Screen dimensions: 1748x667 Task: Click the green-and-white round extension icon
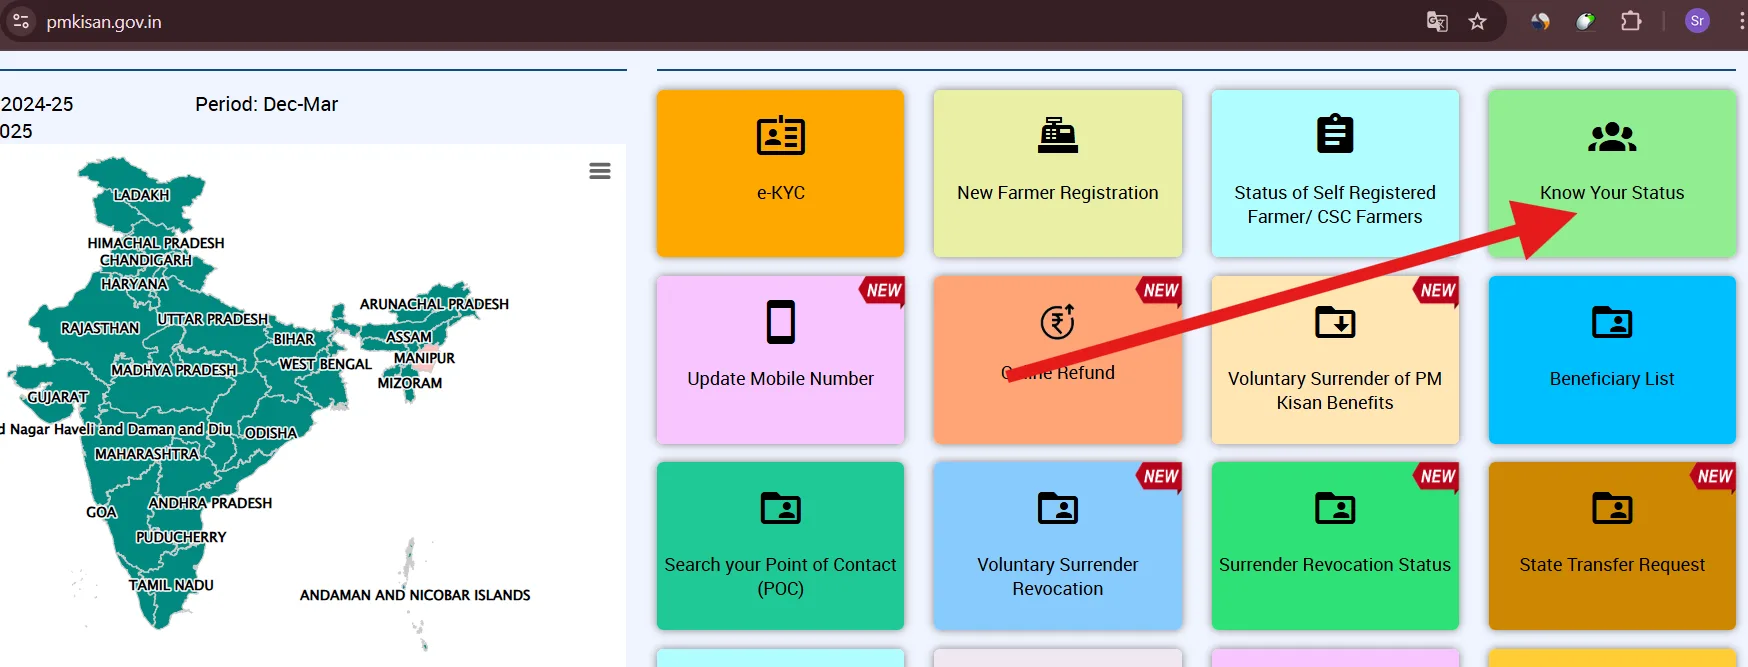(x=1585, y=21)
